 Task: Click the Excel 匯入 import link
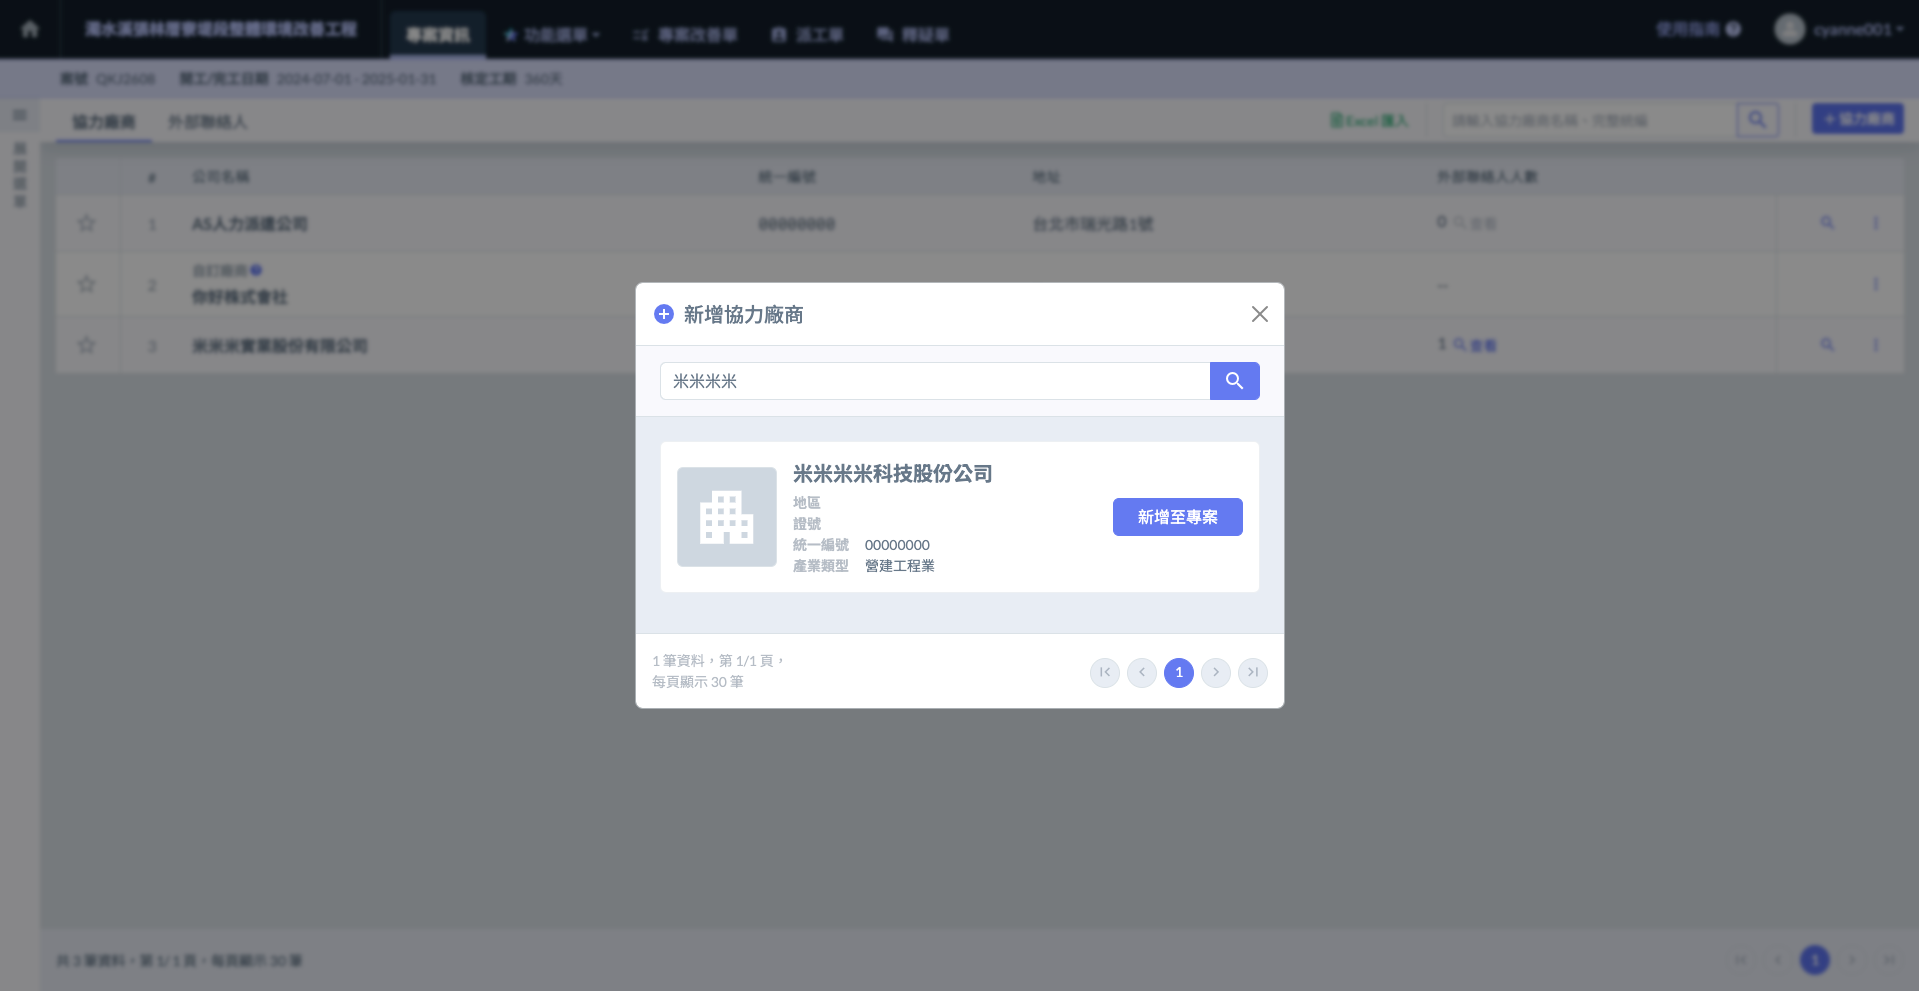pos(1368,121)
